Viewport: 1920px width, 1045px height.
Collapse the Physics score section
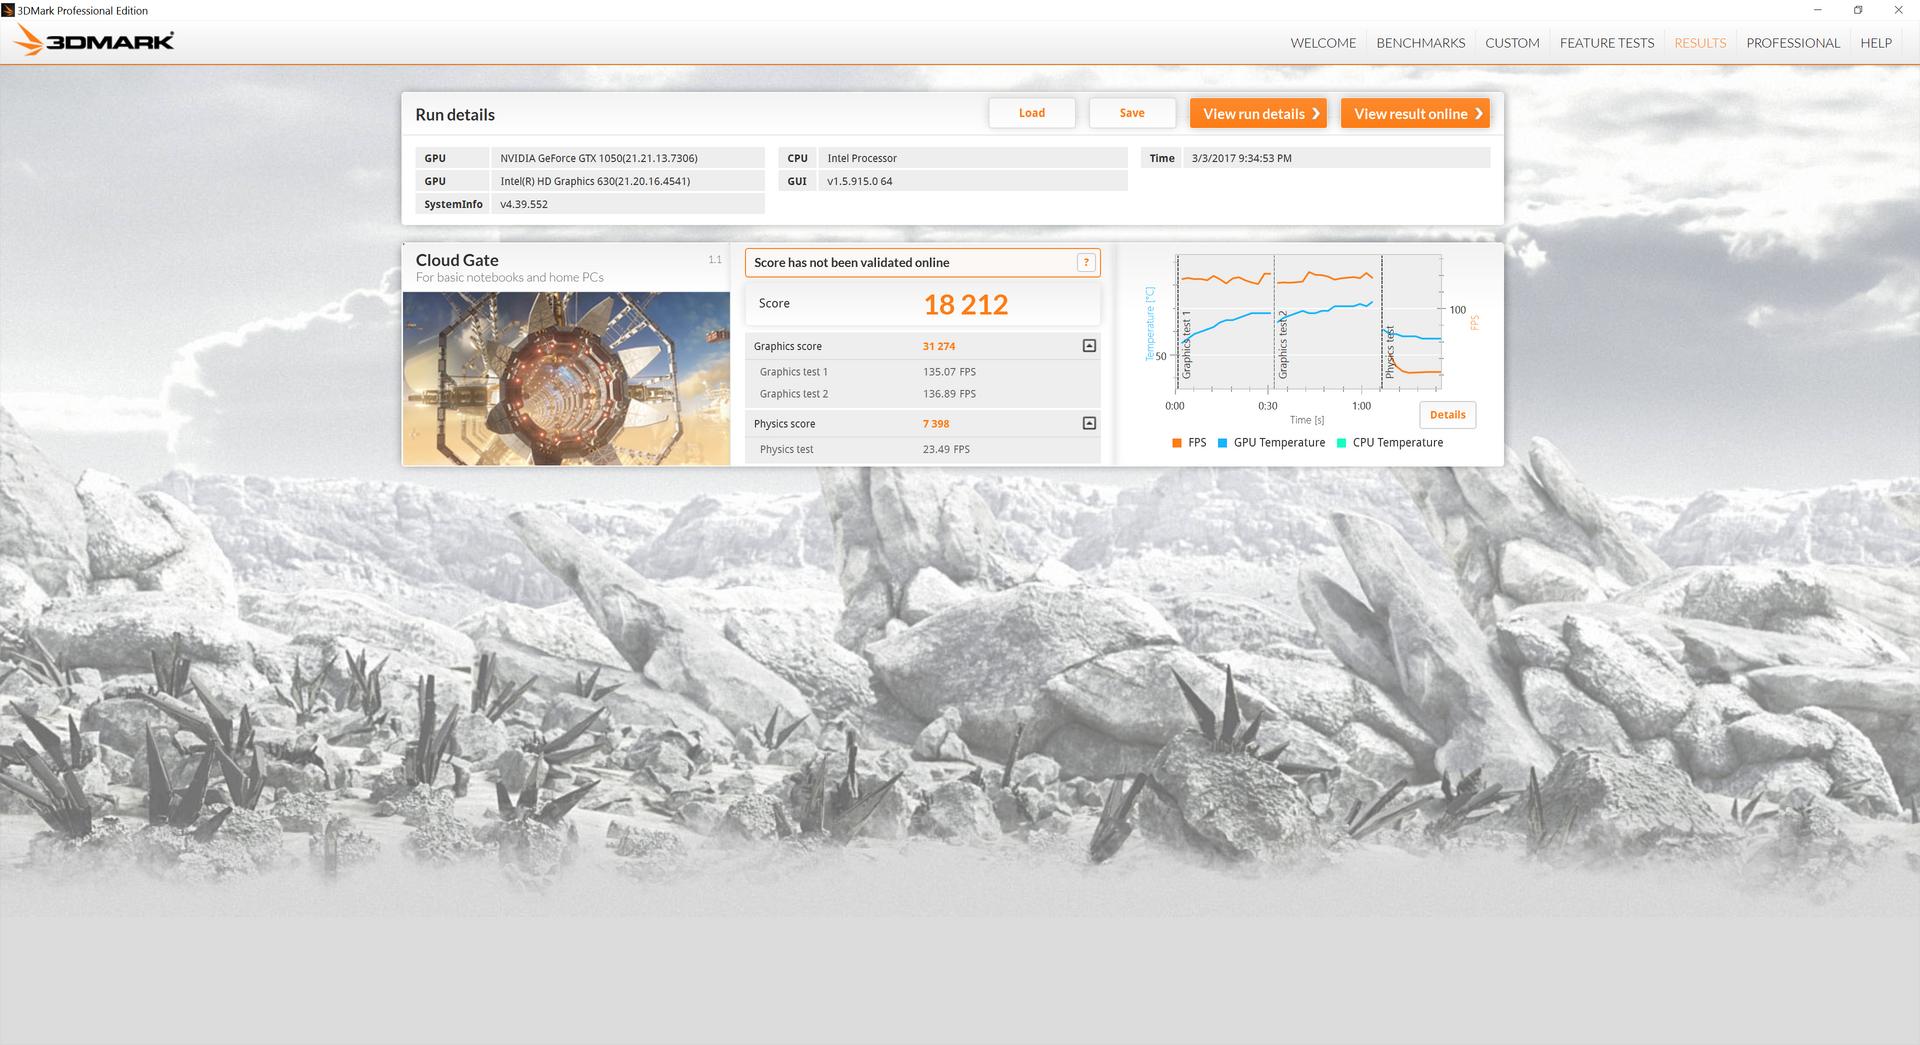pyautogui.click(x=1089, y=423)
